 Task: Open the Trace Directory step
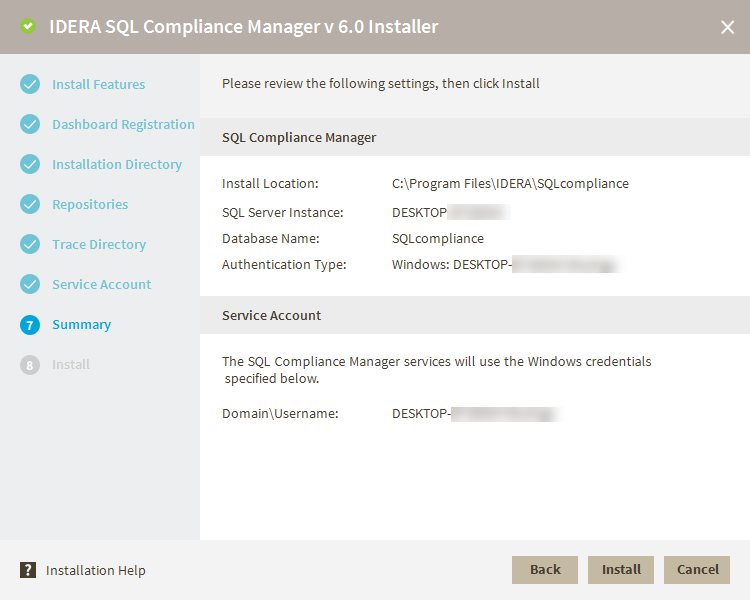(99, 244)
